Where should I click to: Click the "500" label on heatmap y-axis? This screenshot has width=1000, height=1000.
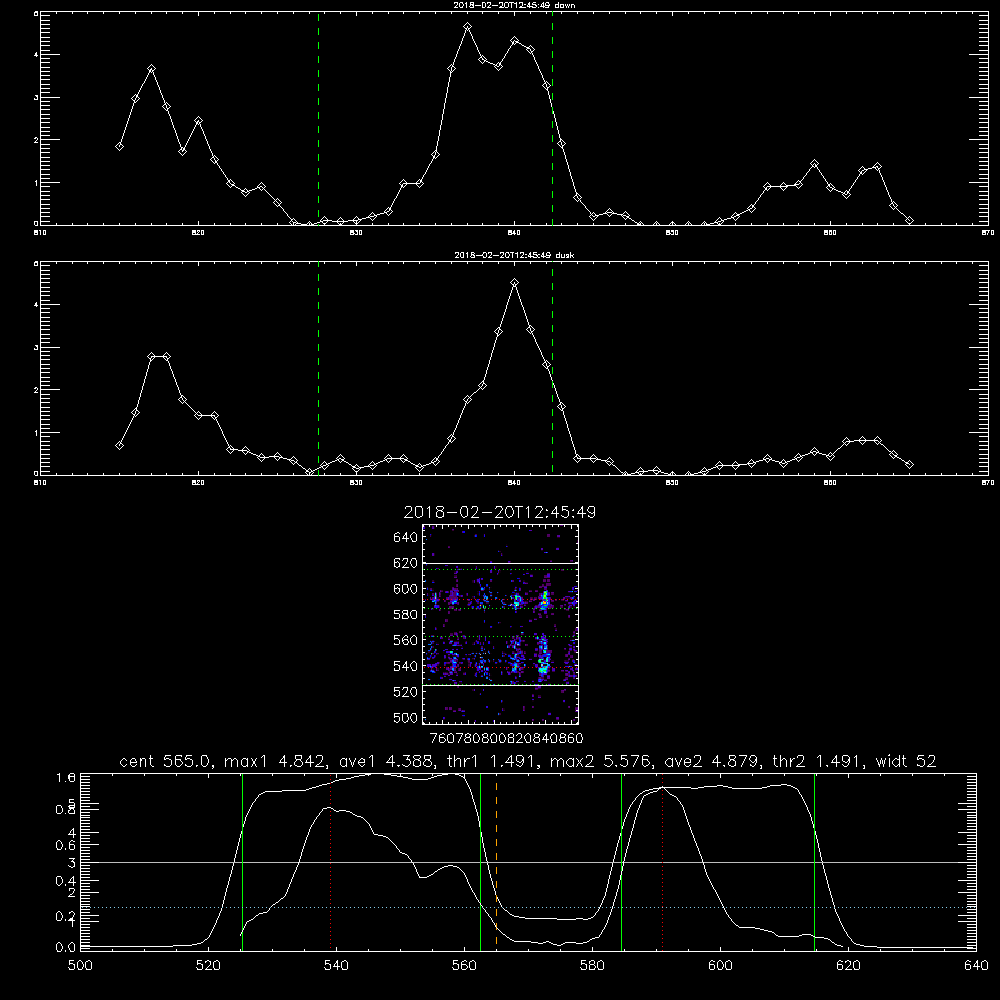tap(406, 717)
